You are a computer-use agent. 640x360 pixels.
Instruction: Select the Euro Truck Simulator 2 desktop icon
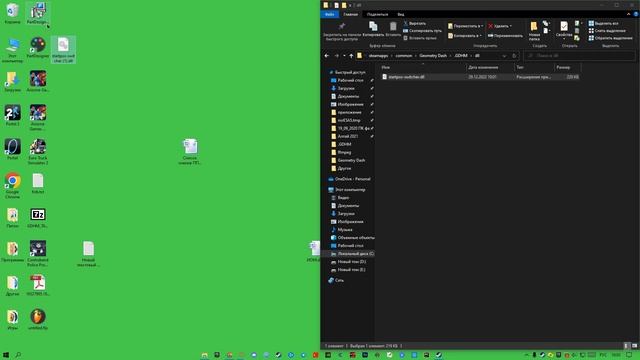38,152
